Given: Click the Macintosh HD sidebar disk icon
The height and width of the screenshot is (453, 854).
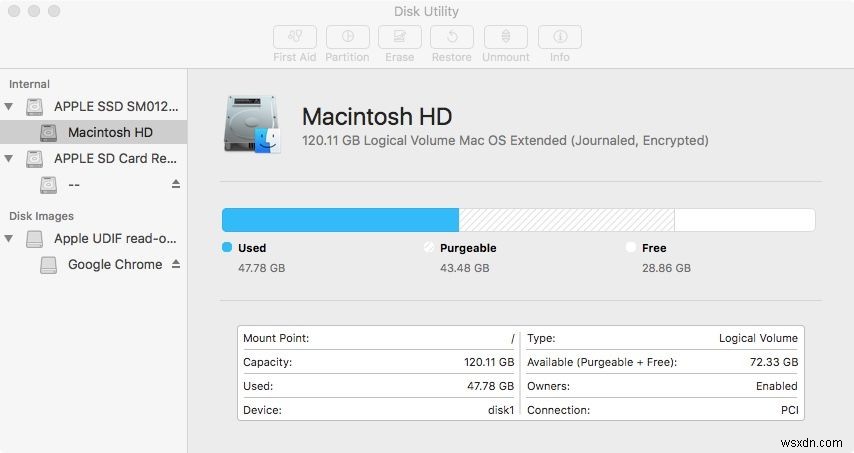Looking at the screenshot, I should [48, 132].
